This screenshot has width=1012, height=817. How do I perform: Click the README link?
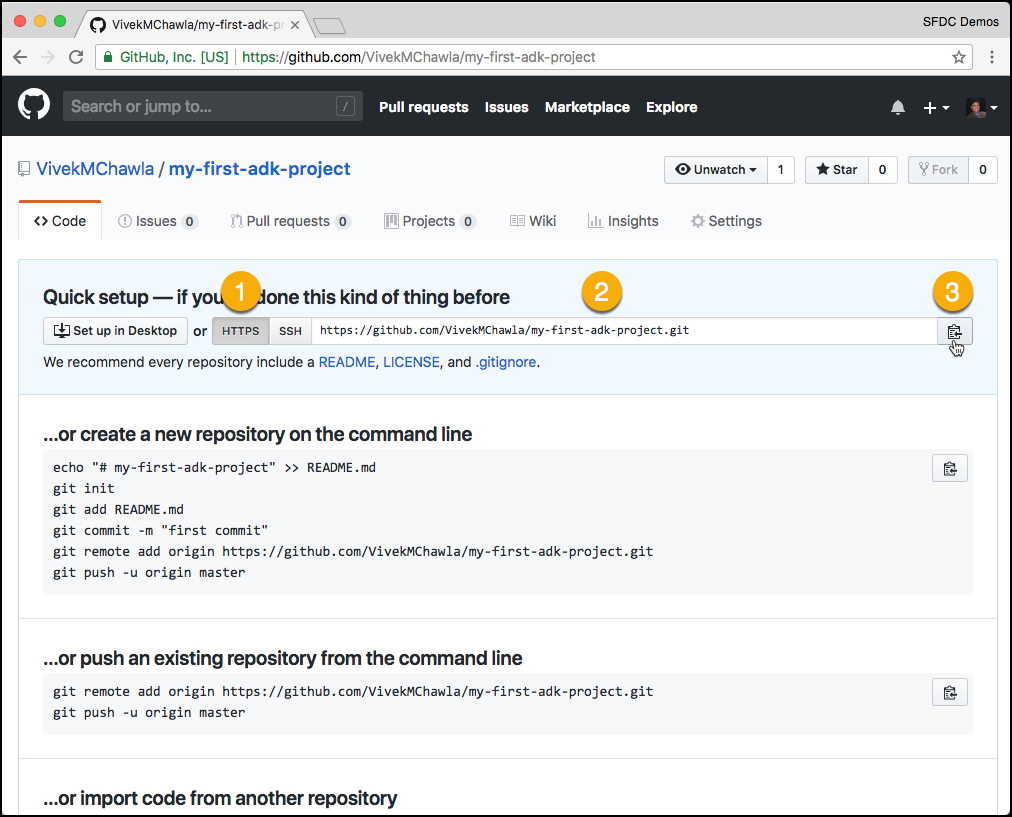(347, 362)
